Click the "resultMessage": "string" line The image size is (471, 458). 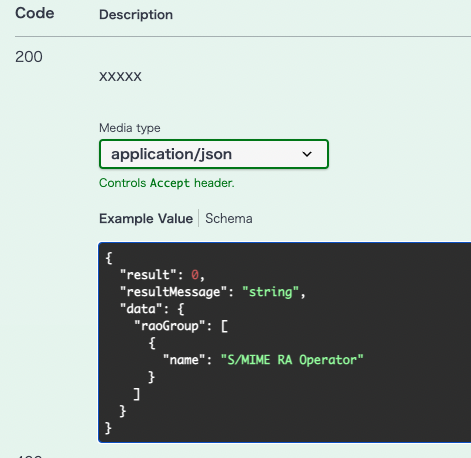click(212, 292)
